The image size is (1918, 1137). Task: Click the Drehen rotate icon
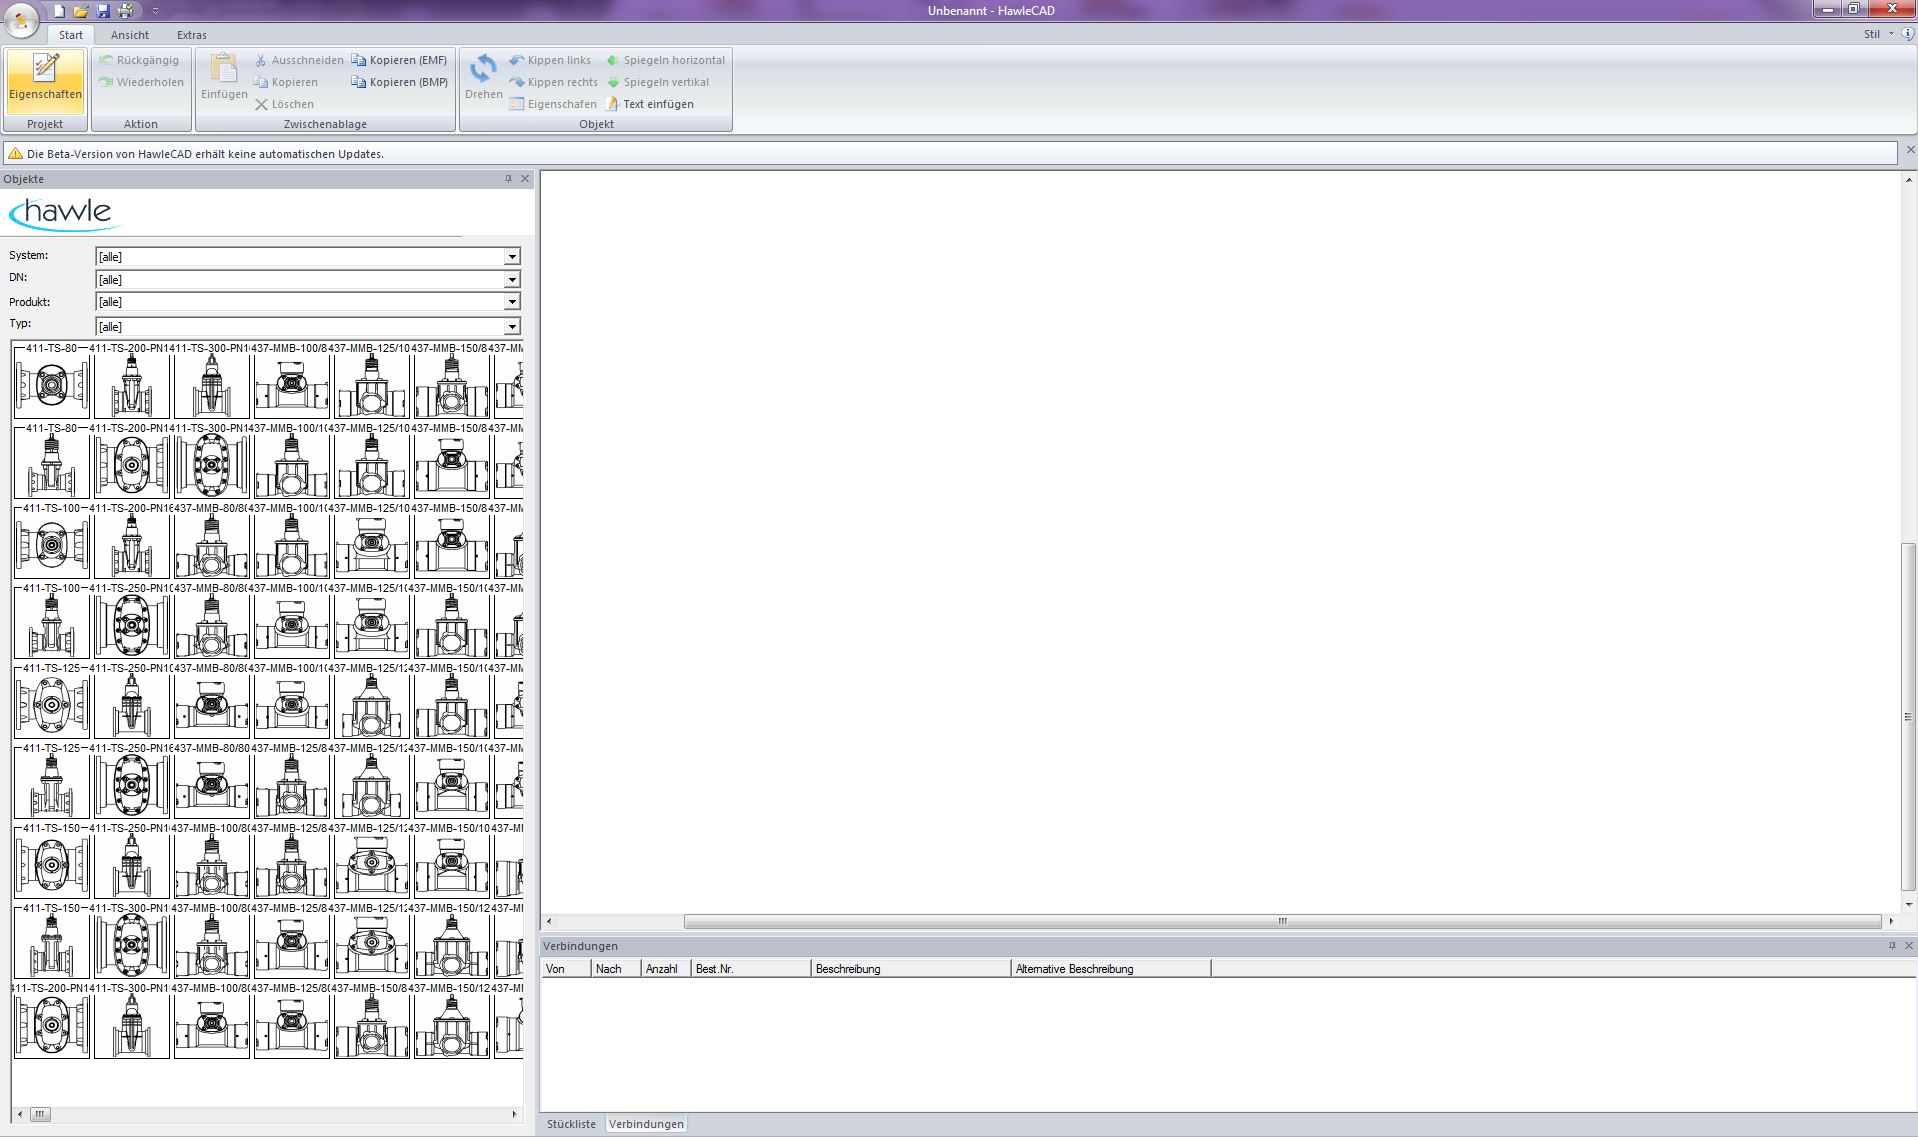pos(483,70)
